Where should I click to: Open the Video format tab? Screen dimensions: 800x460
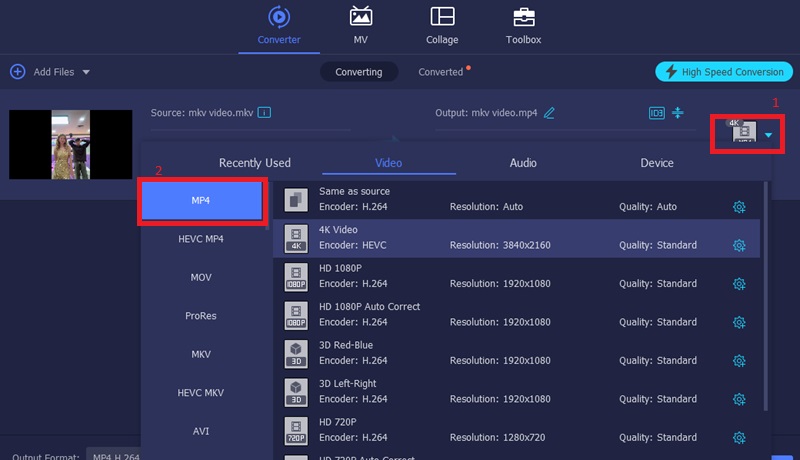pyautogui.click(x=389, y=163)
